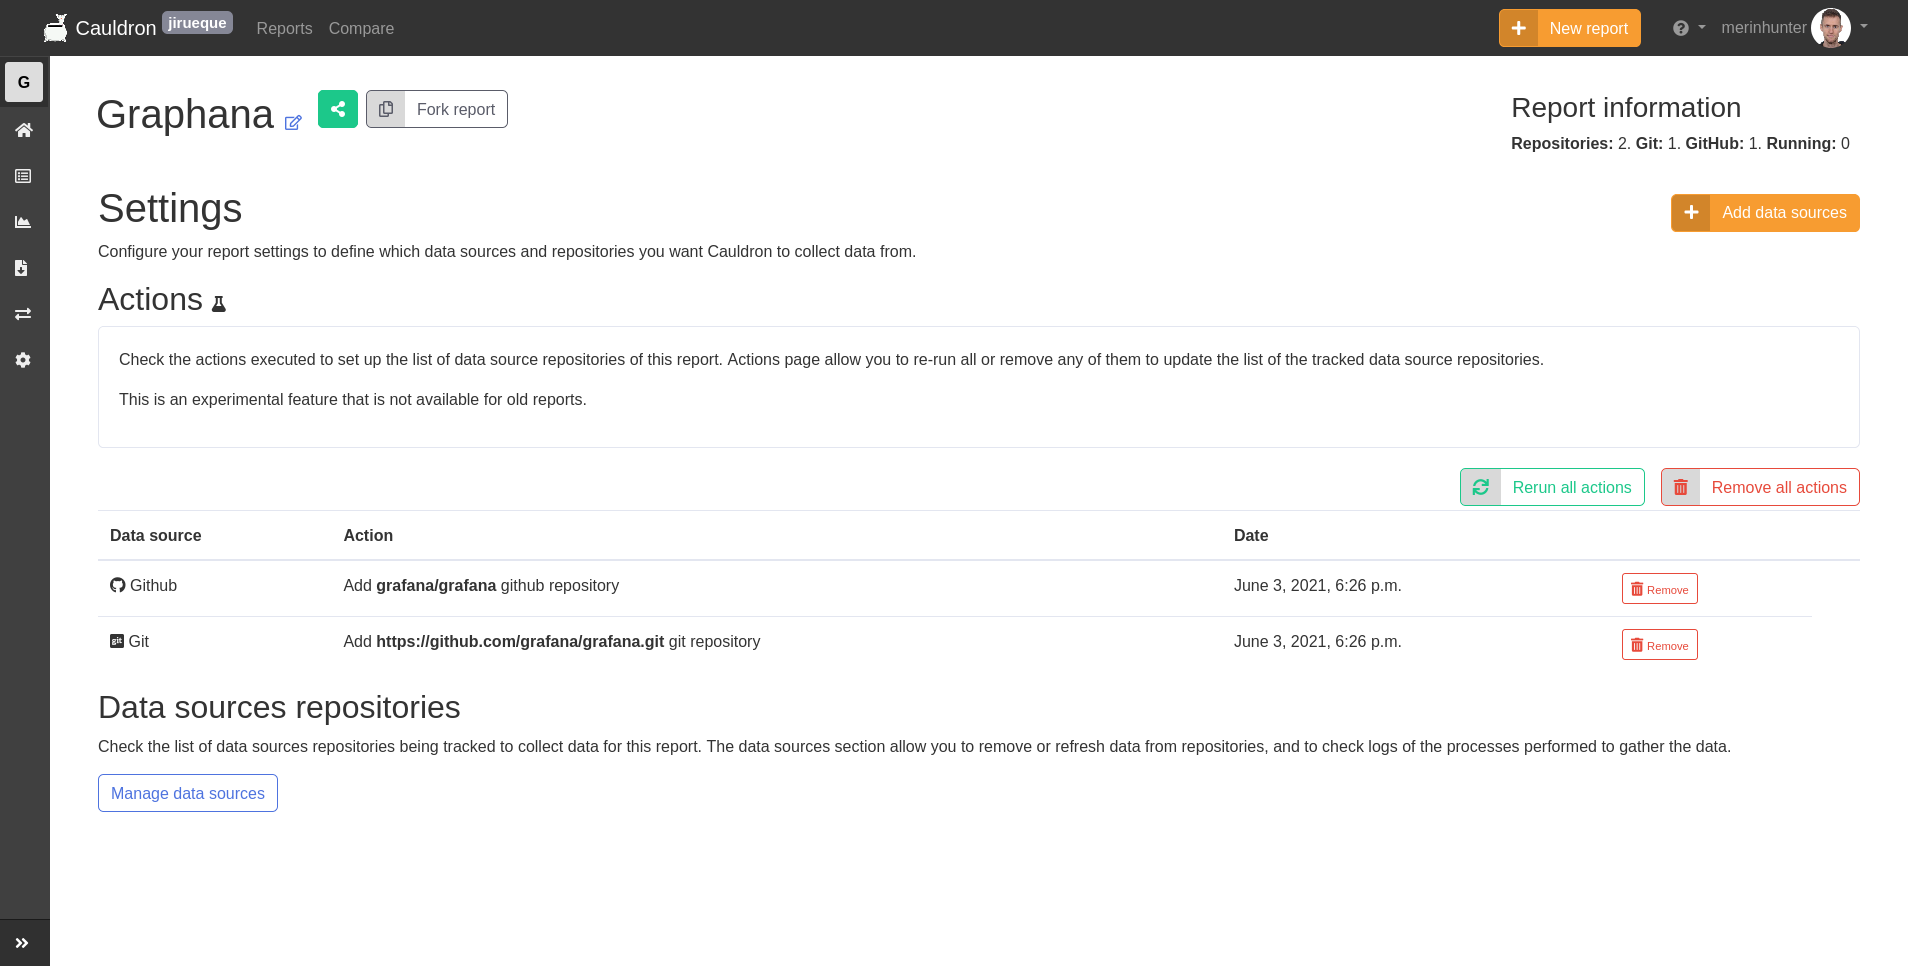The width and height of the screenshot is (1908, 966).
Task: Click the Data source column header
Action: pyautogui.click(x=156, y=536)
